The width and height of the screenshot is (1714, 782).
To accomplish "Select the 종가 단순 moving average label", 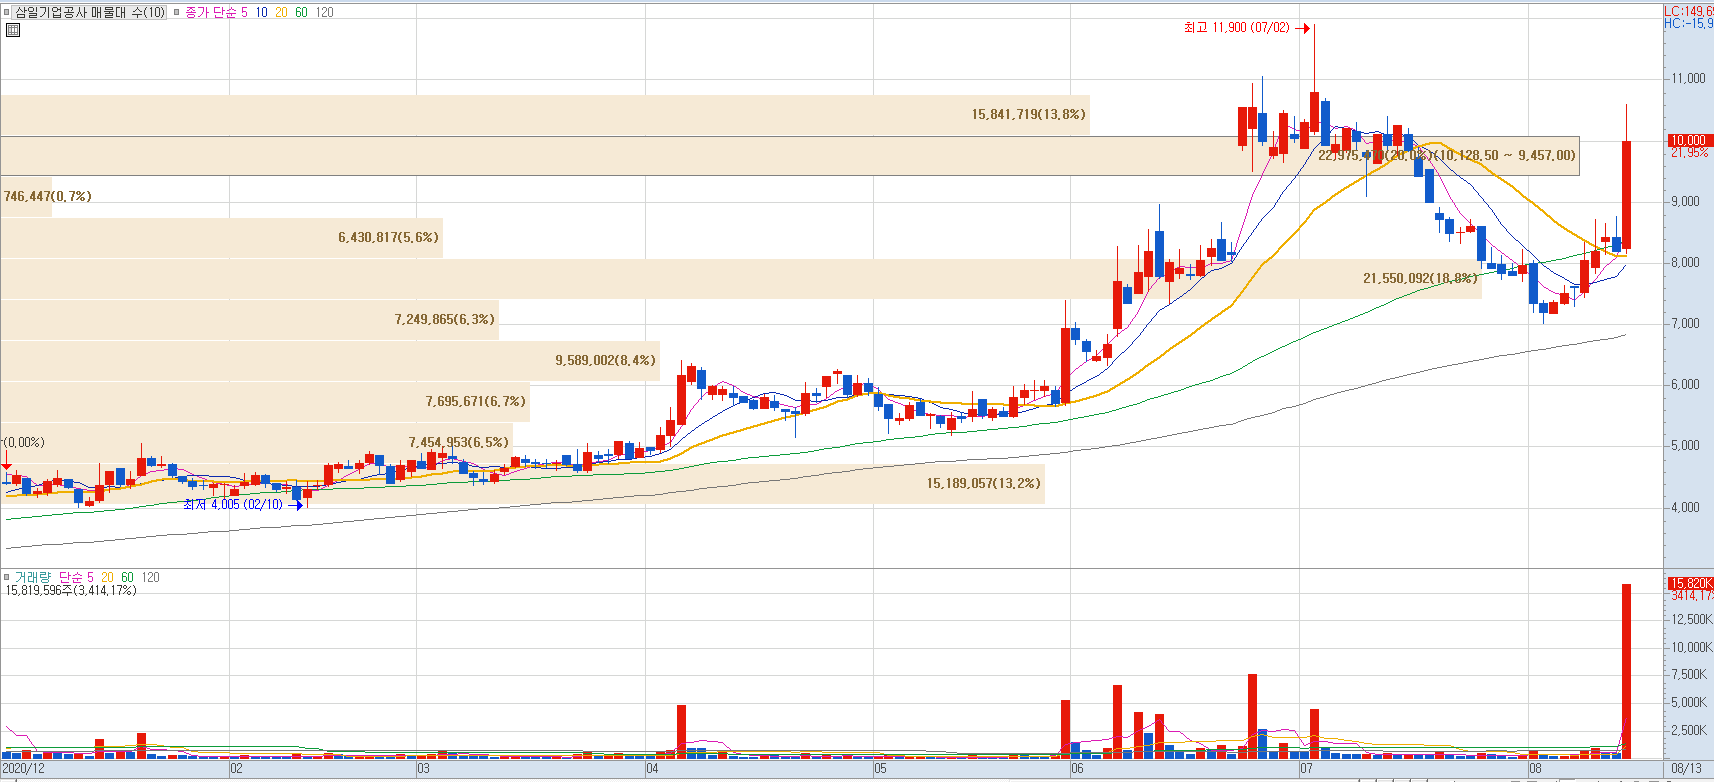I will coord(210,13).
